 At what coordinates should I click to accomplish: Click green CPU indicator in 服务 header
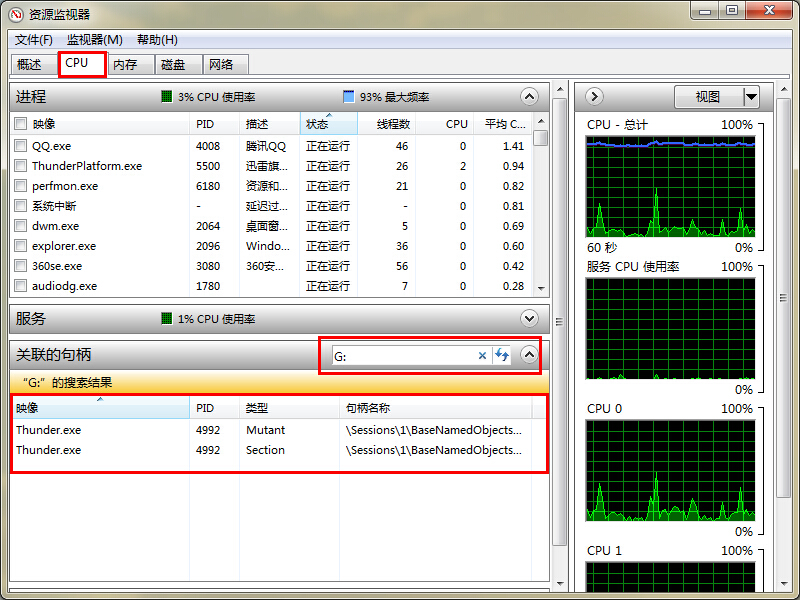click(x=166, y=319)
